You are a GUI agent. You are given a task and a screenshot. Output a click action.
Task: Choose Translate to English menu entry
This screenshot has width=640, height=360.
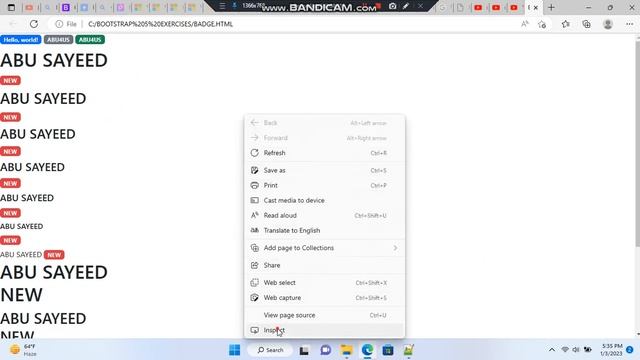pyautogui.click(x=324, y=230)
